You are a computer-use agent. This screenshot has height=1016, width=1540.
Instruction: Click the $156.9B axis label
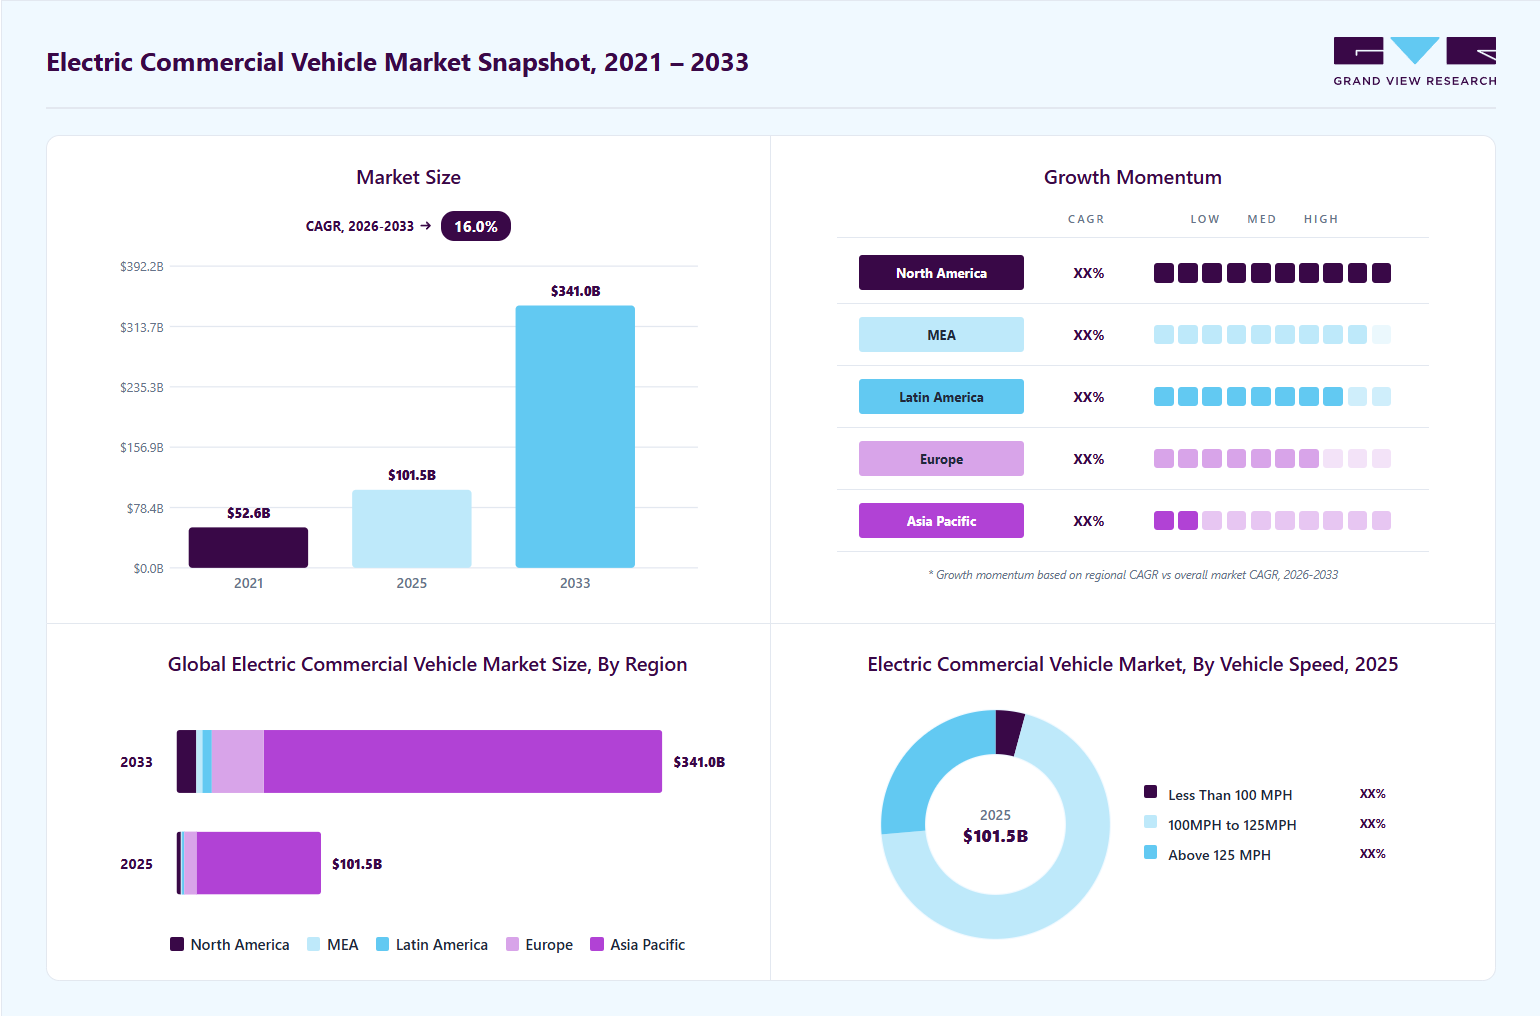click(x=142, y=448)
